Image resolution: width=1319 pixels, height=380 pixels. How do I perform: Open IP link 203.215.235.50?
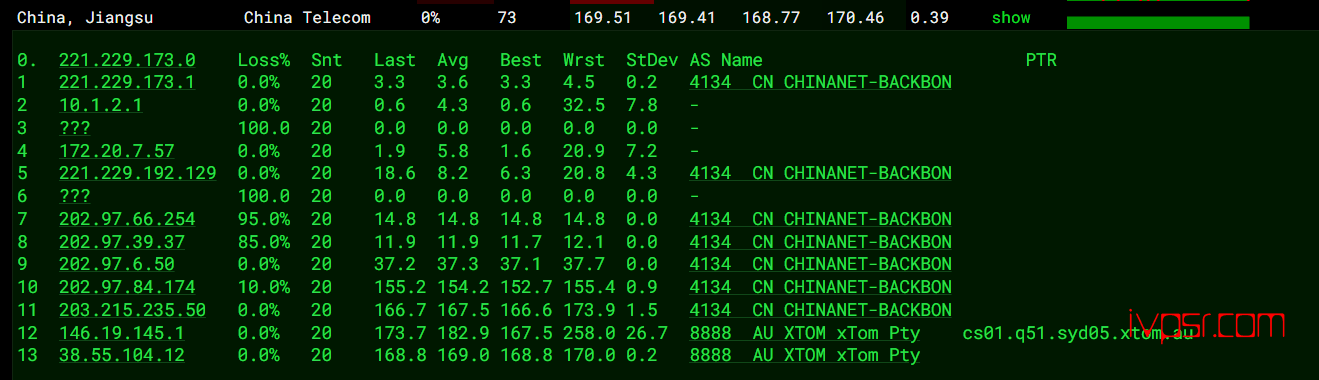point(132,310)
